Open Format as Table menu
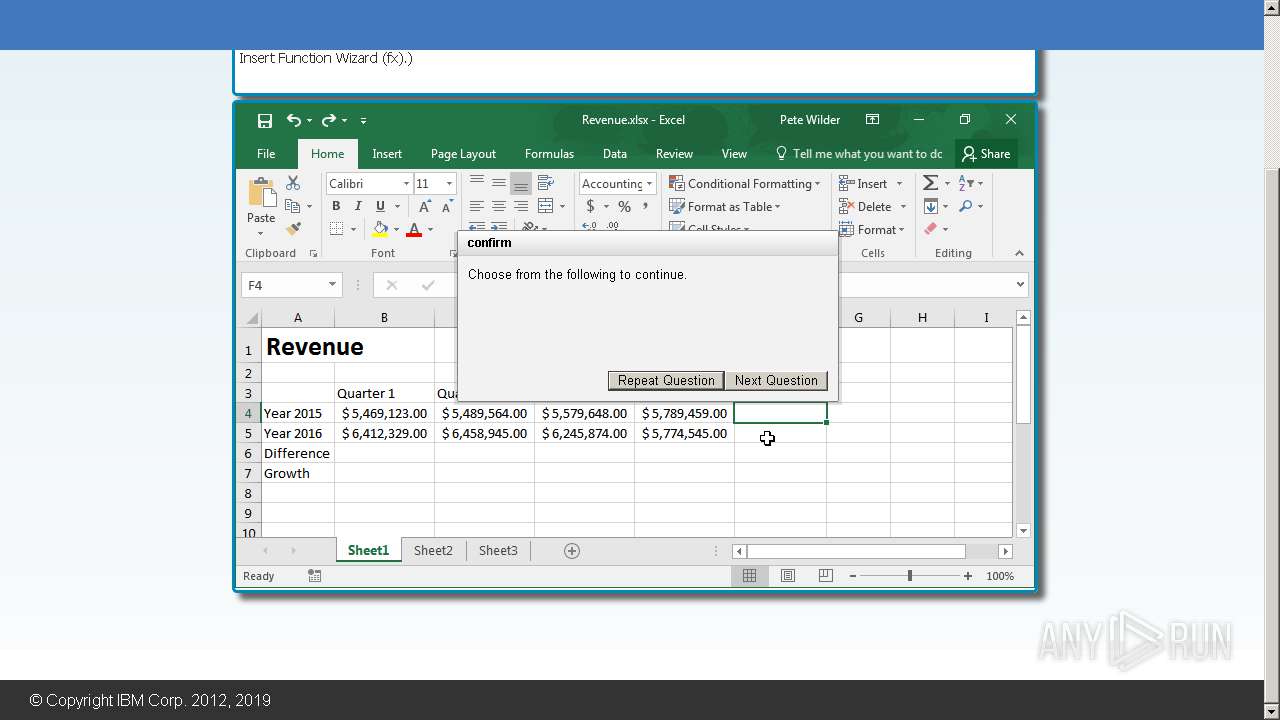1280x720 pixels. coord(724,206)
